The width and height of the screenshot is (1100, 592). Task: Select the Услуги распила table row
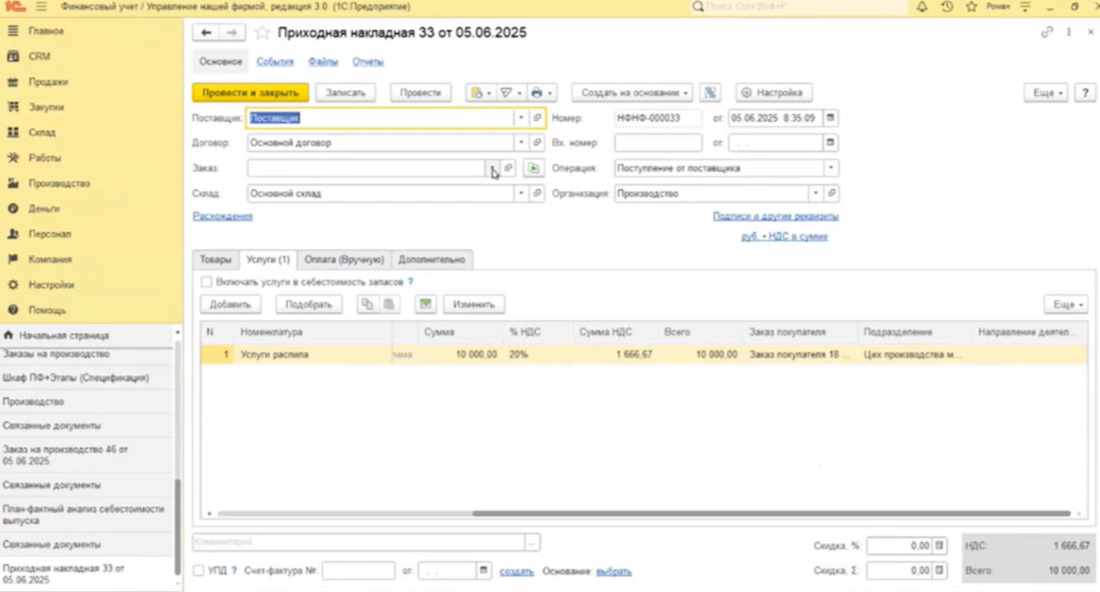(x=643, y=355)
